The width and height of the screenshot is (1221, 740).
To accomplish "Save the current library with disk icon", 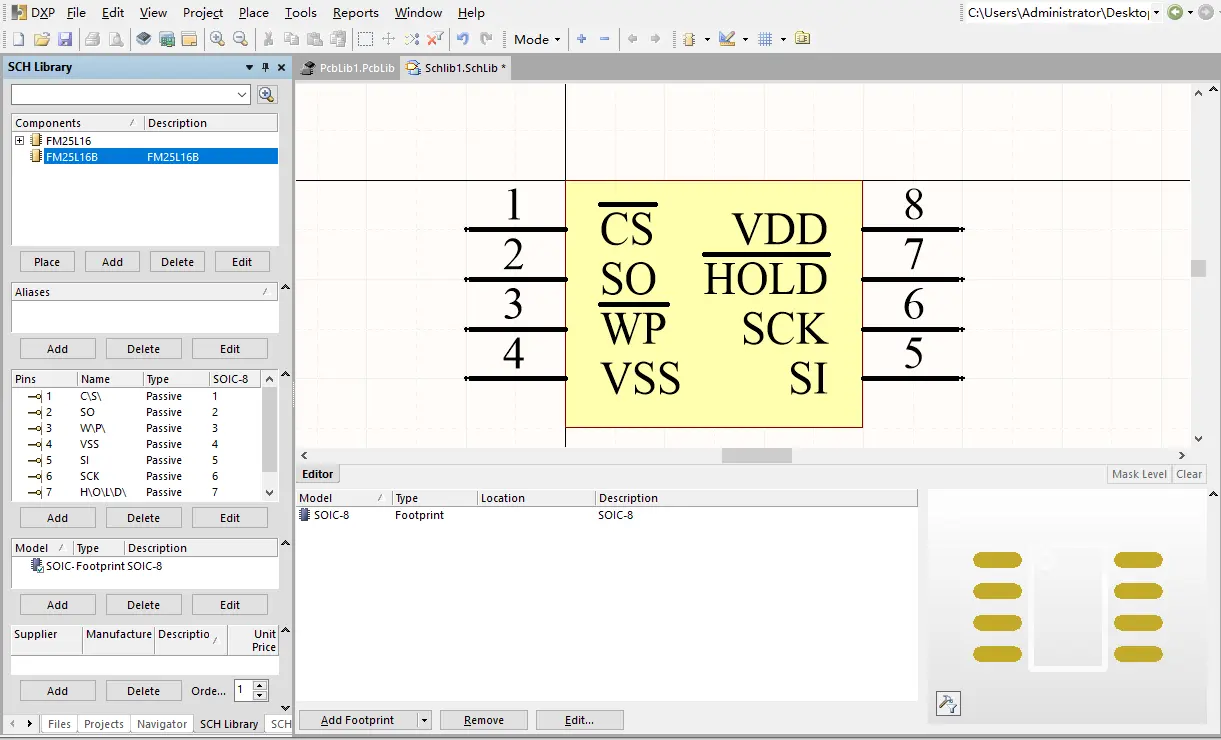I will click(65, 39).
